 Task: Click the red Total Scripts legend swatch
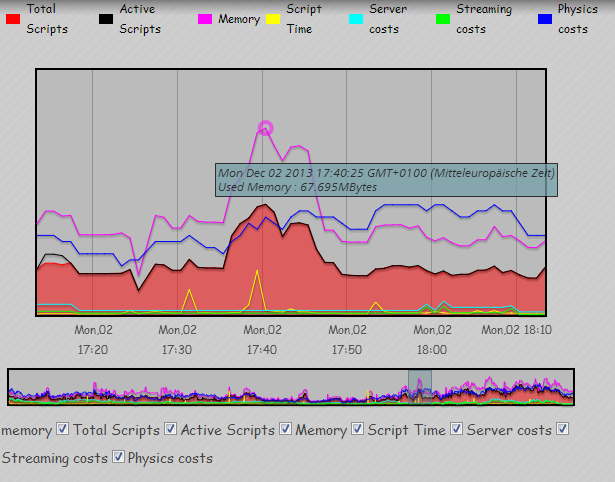12,19
